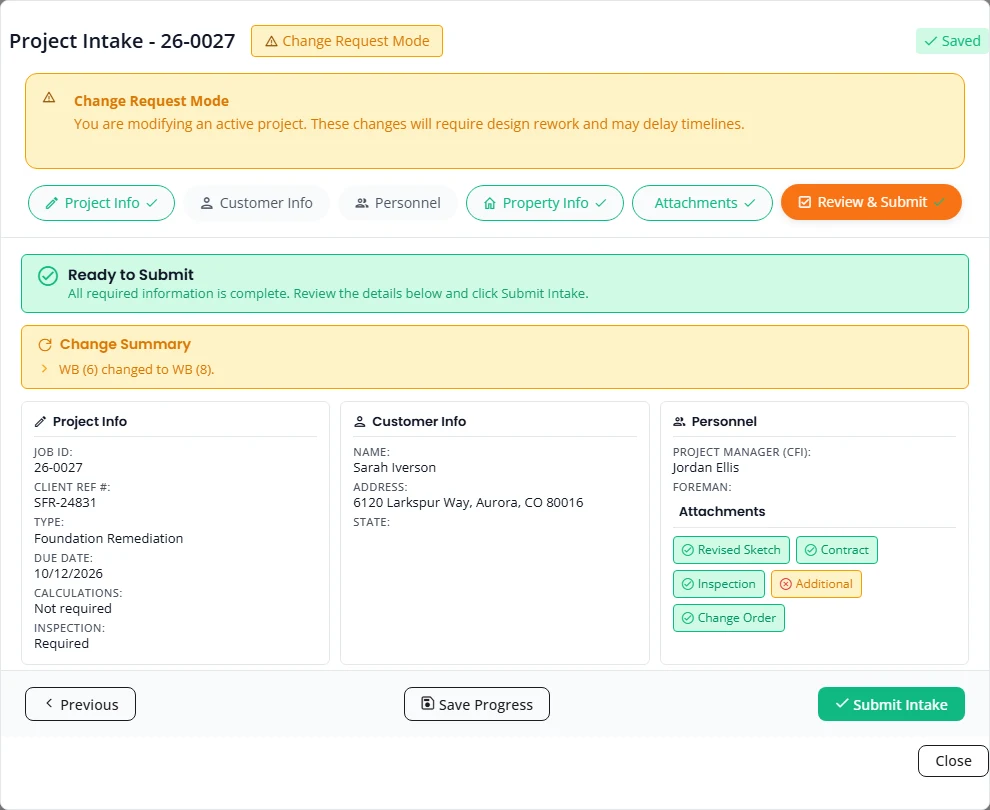Screen dimensions: 990x810
Task: Click the pencil icon in Project Info card header
Action: pos(40,421)
